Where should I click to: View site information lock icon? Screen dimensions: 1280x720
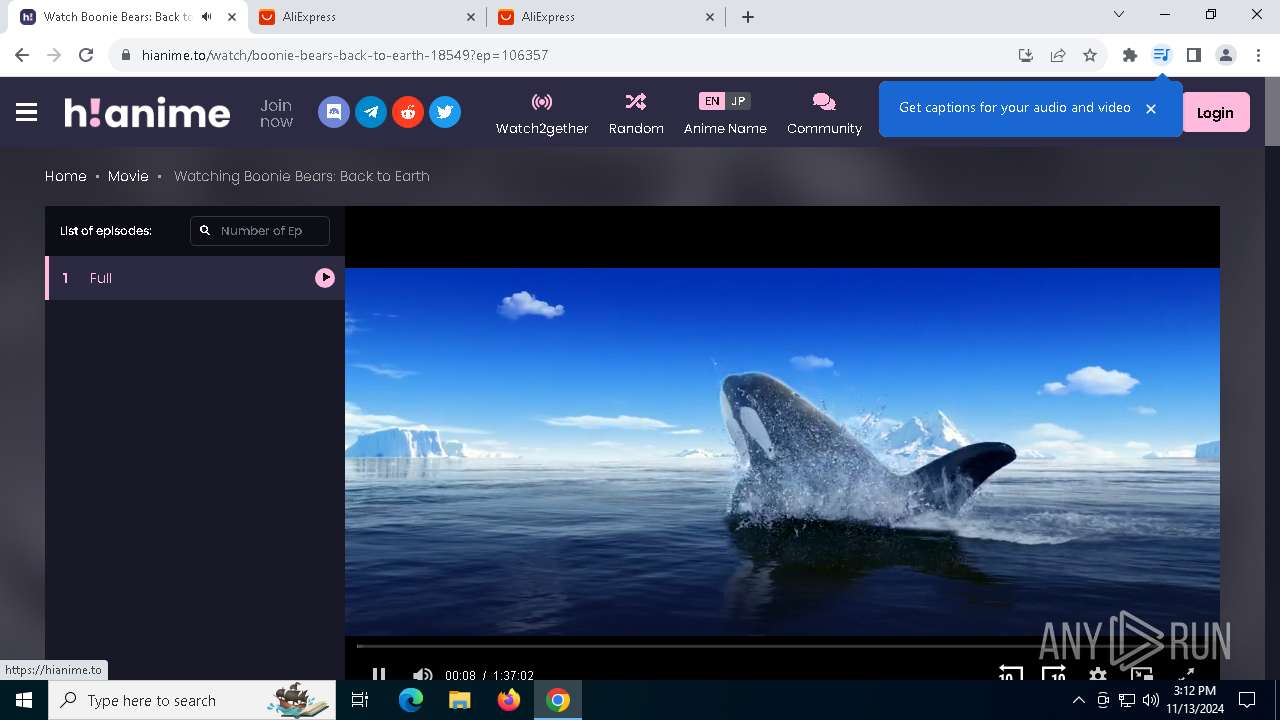(126, 55)
